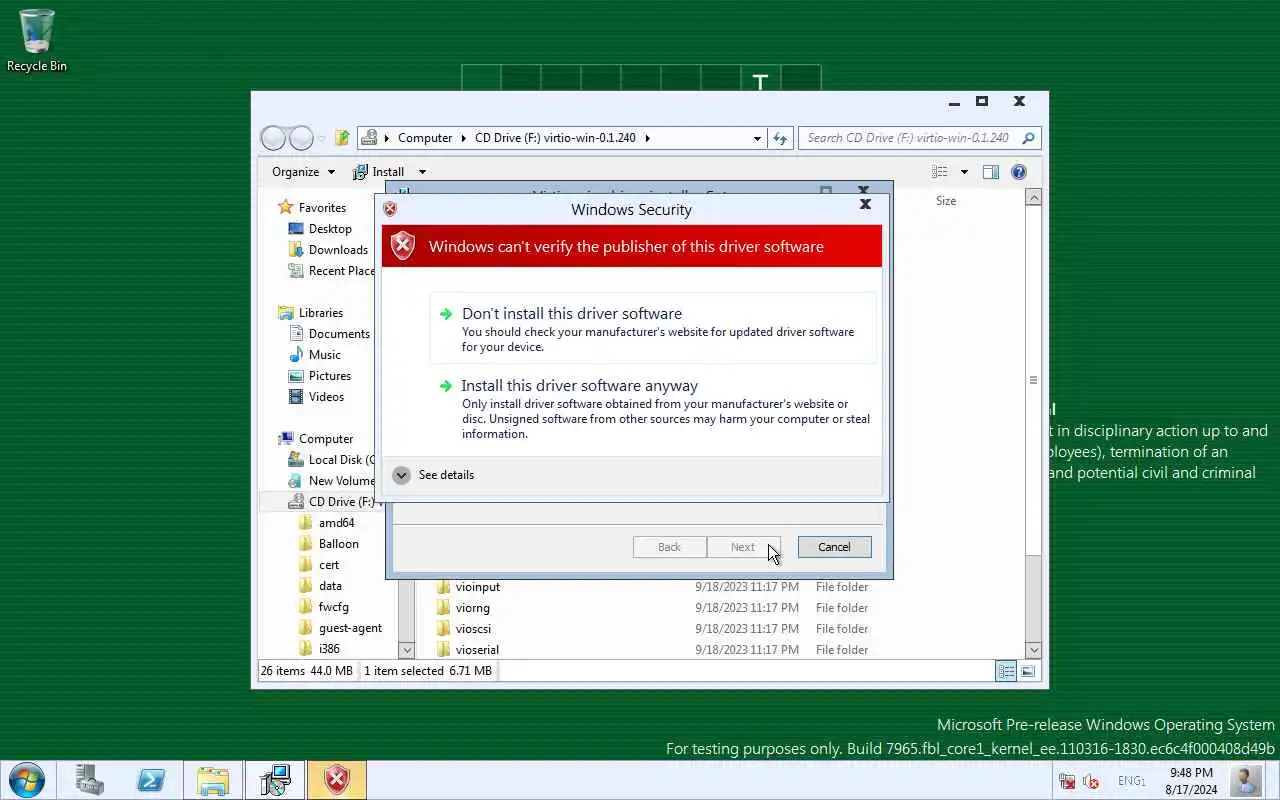The height and width of the screenshot is (800, 1280).
Task: Open data folder in tree
Action: pyautogui.click(x=320, y=586)
